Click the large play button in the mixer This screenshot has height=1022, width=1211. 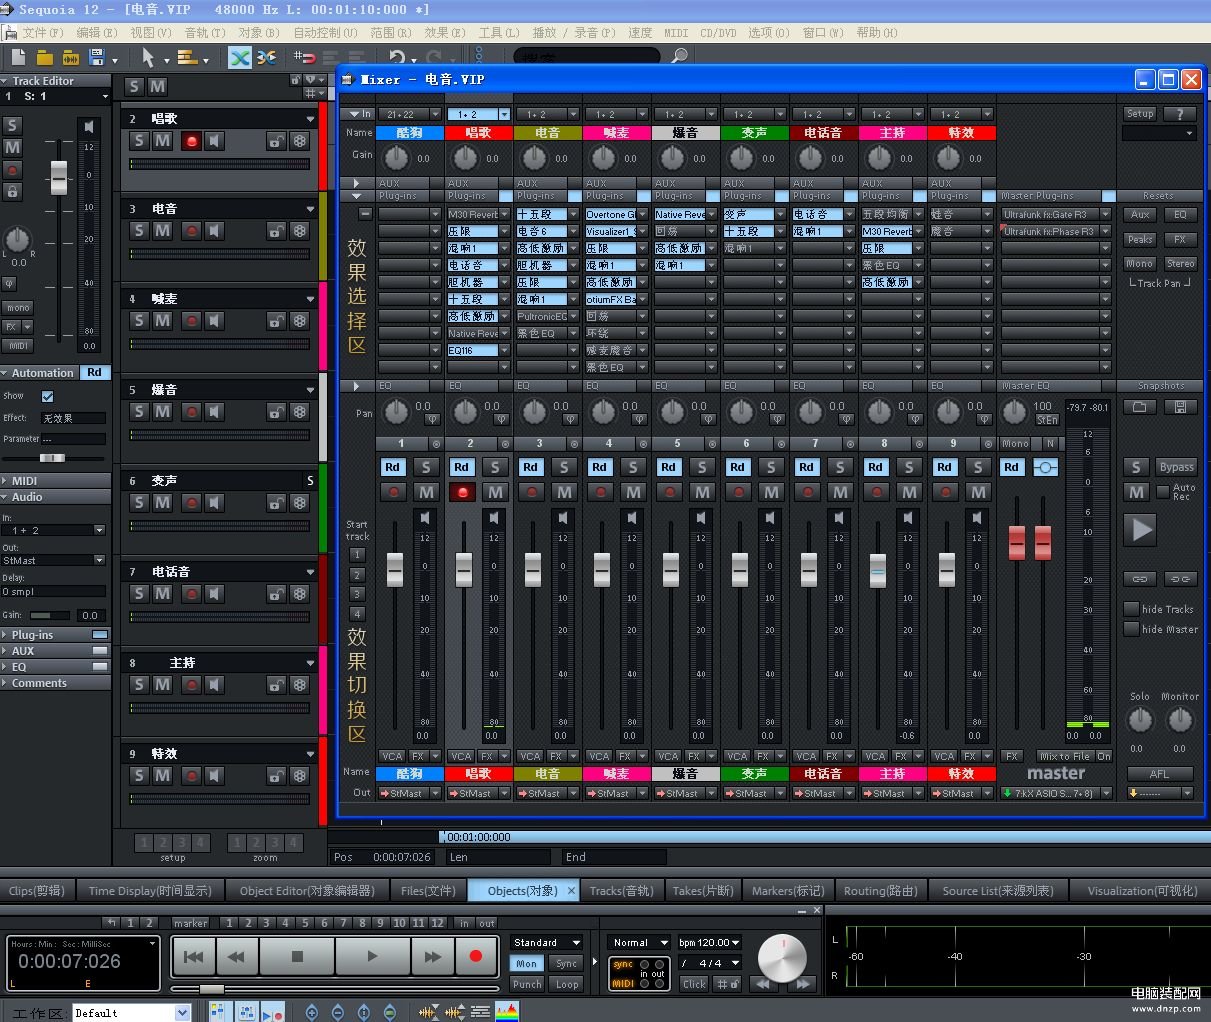click(1141, 529)
